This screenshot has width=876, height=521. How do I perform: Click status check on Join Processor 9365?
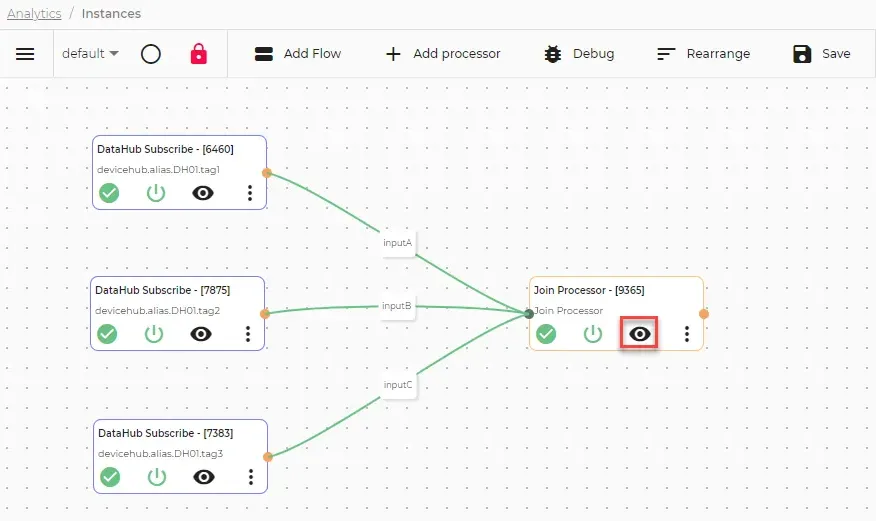[x=546, y=334]
